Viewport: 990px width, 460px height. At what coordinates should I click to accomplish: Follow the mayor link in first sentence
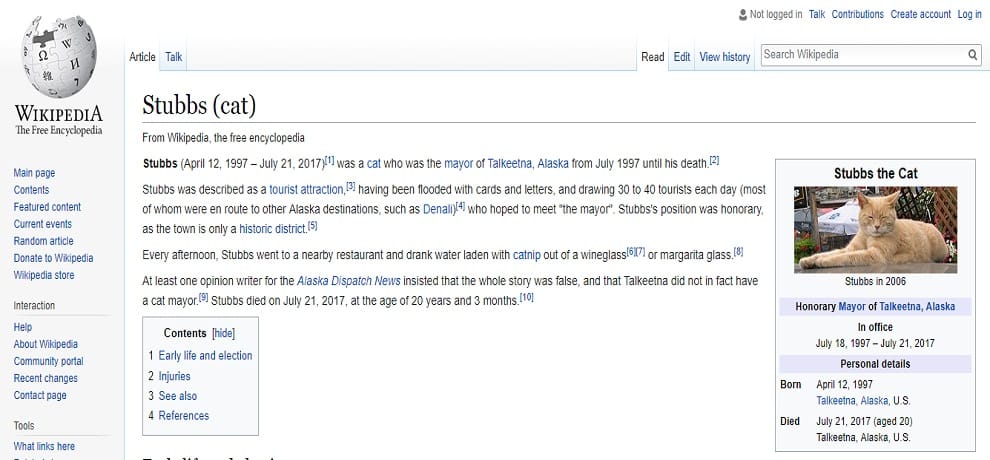click(458, 164)
